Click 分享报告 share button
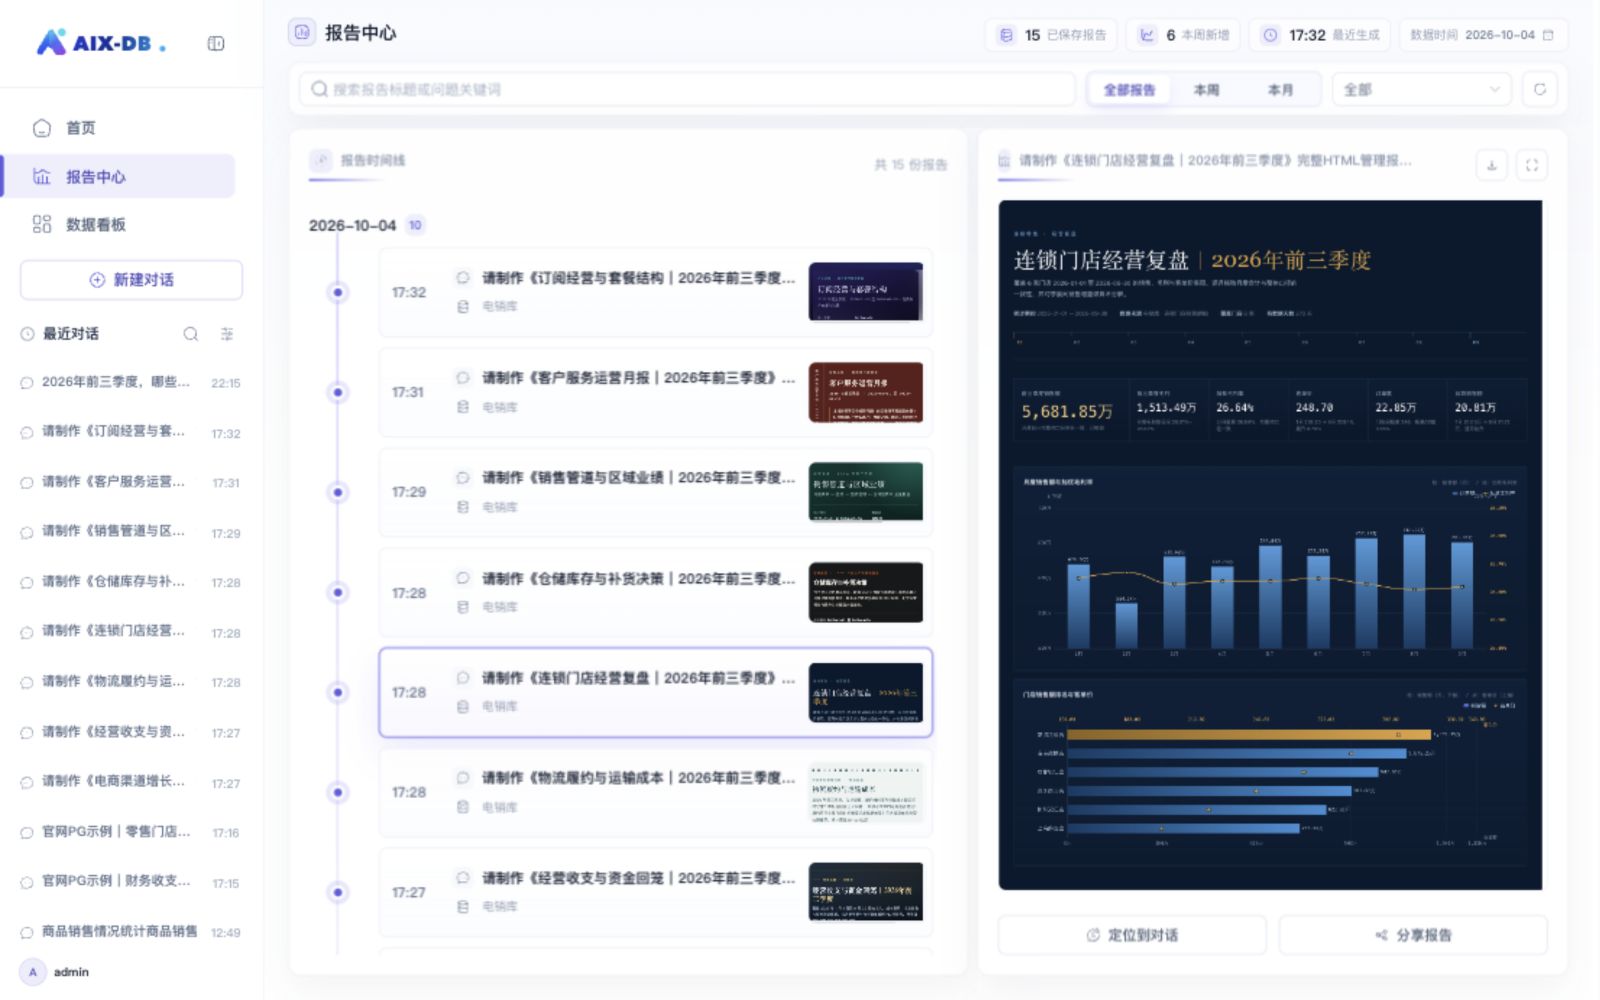Image resolution: width=1600 pixels, height=1000 pixels. pyautogui.click(x=1413, y=935)
